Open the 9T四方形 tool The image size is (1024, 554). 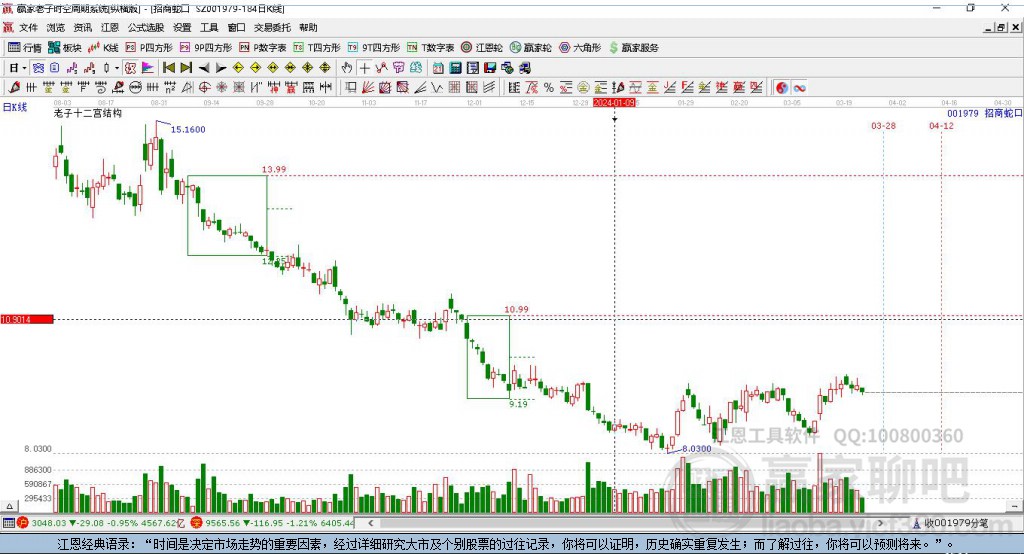(x=374, y=48)
